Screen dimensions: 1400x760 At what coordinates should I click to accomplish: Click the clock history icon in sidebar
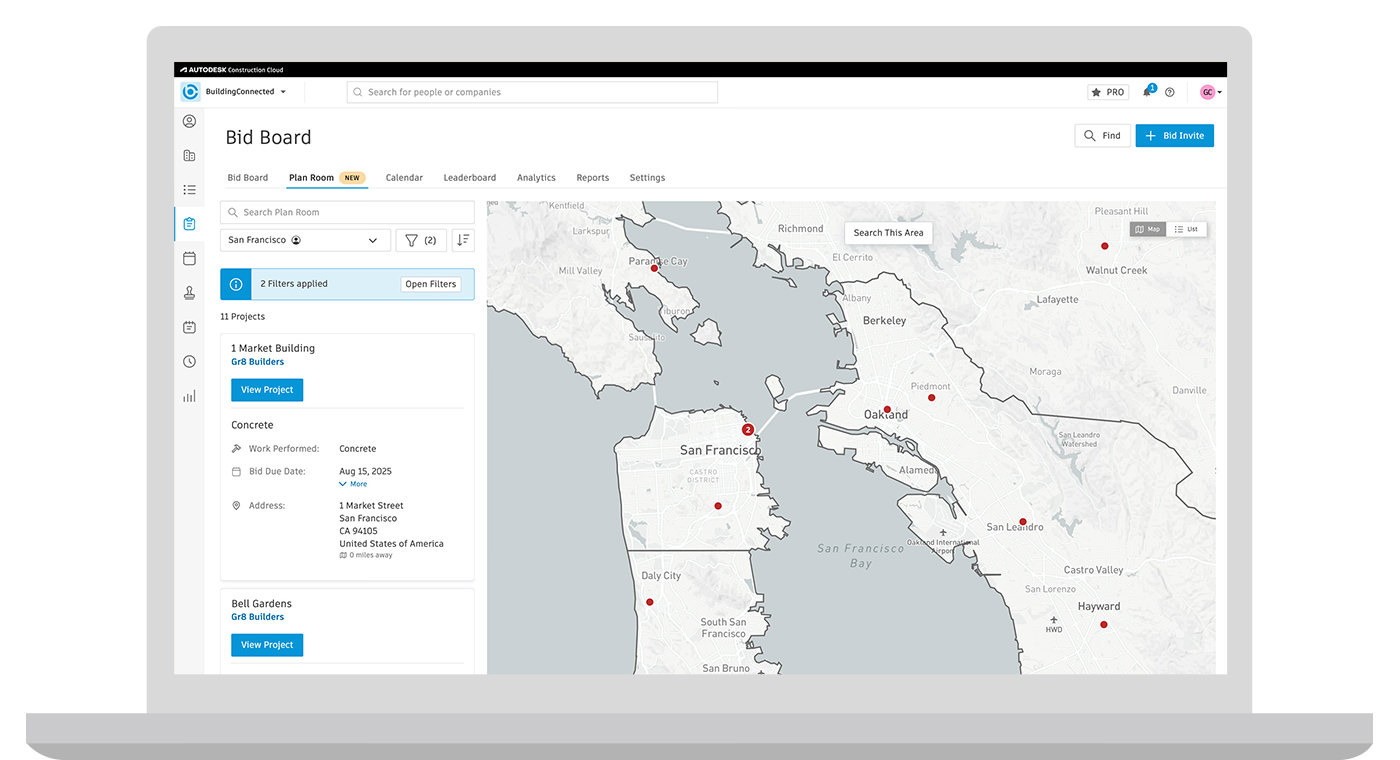189,362
